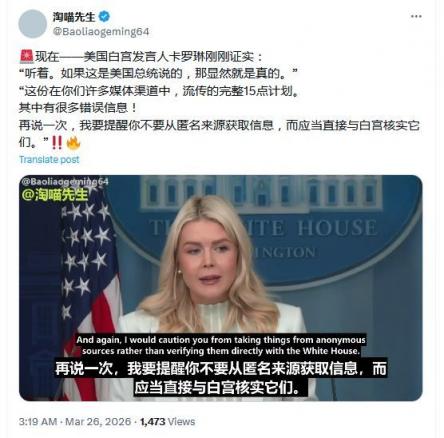Click the first line of post text
The image size is (444, 438).
click(141, 57)
